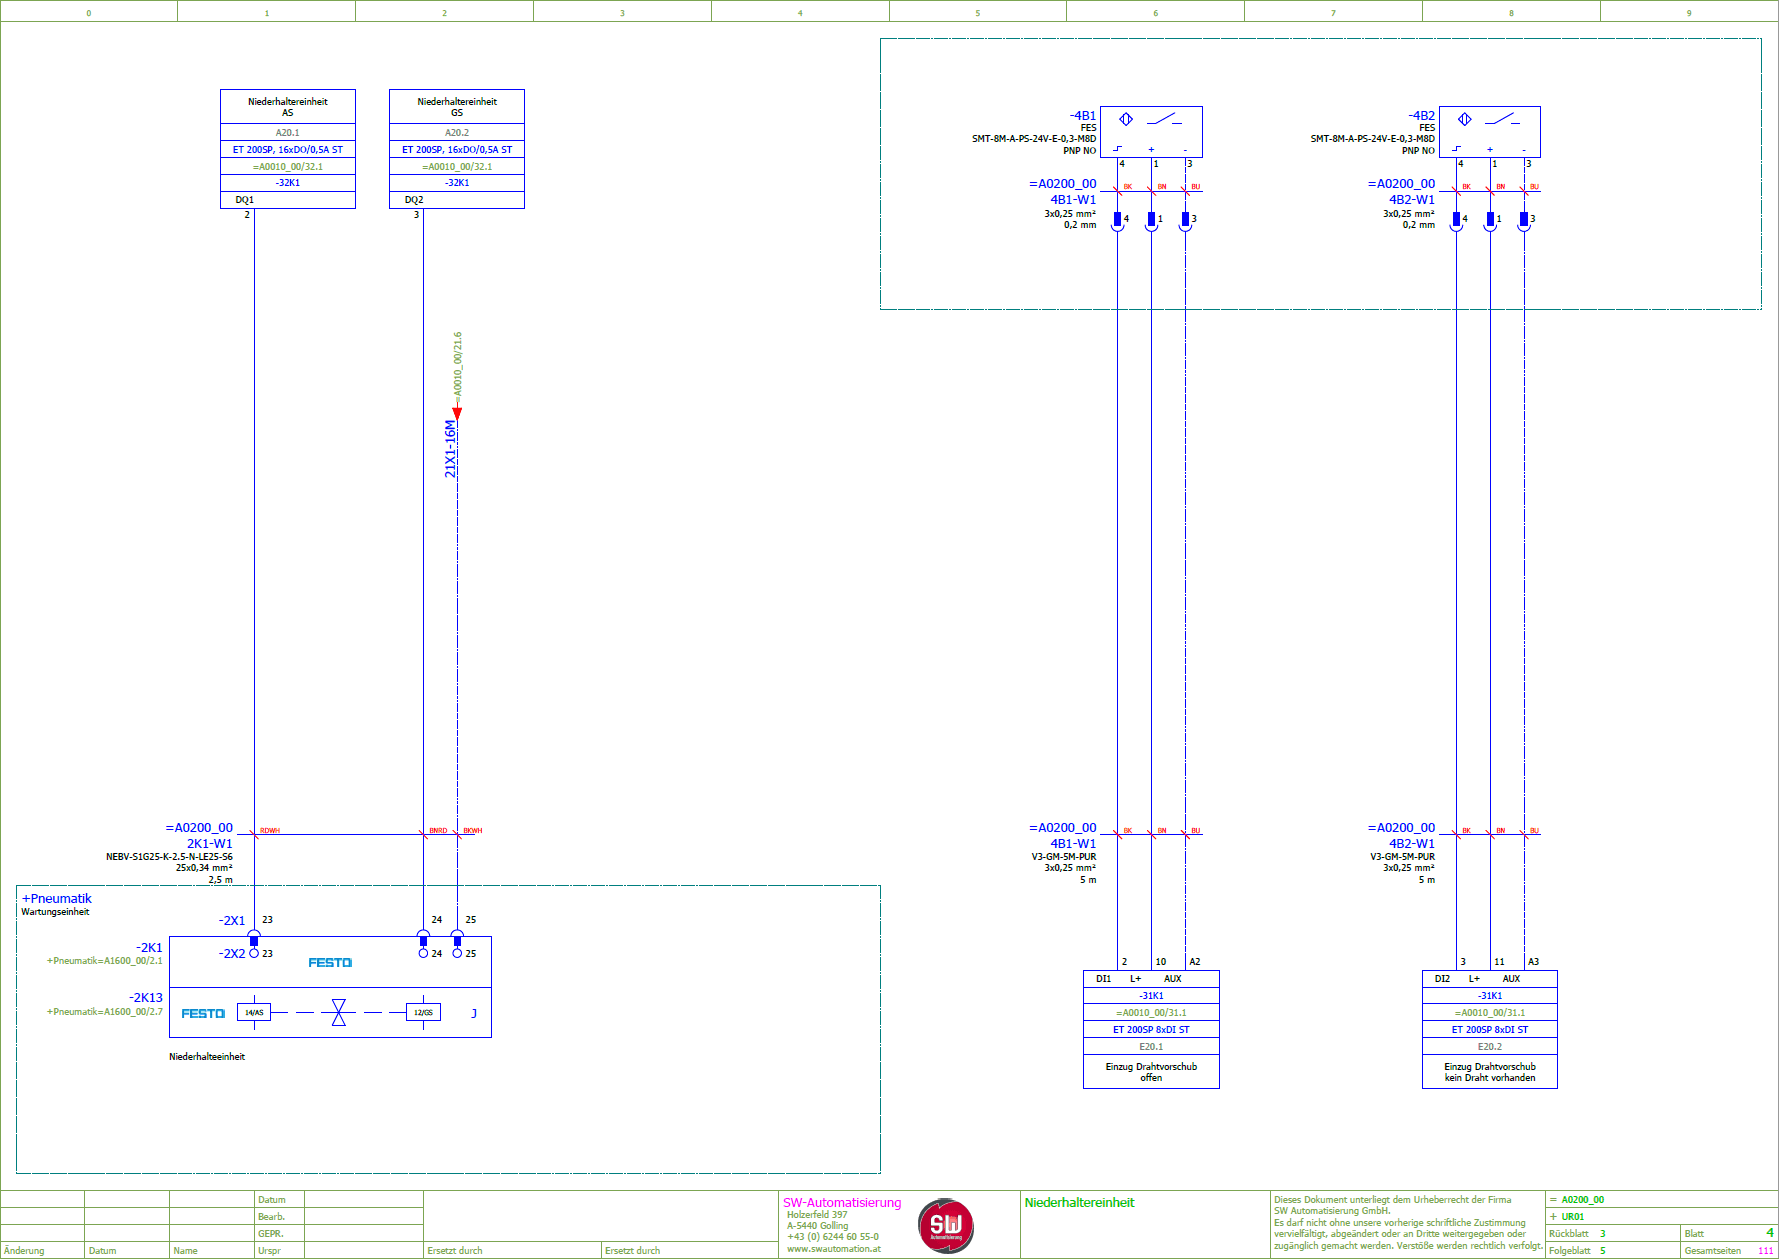Select the DI2 input terminal label
The height and width of the screenshot is (1259, 1779).
pyautogui.click(x=1442, y=979)
